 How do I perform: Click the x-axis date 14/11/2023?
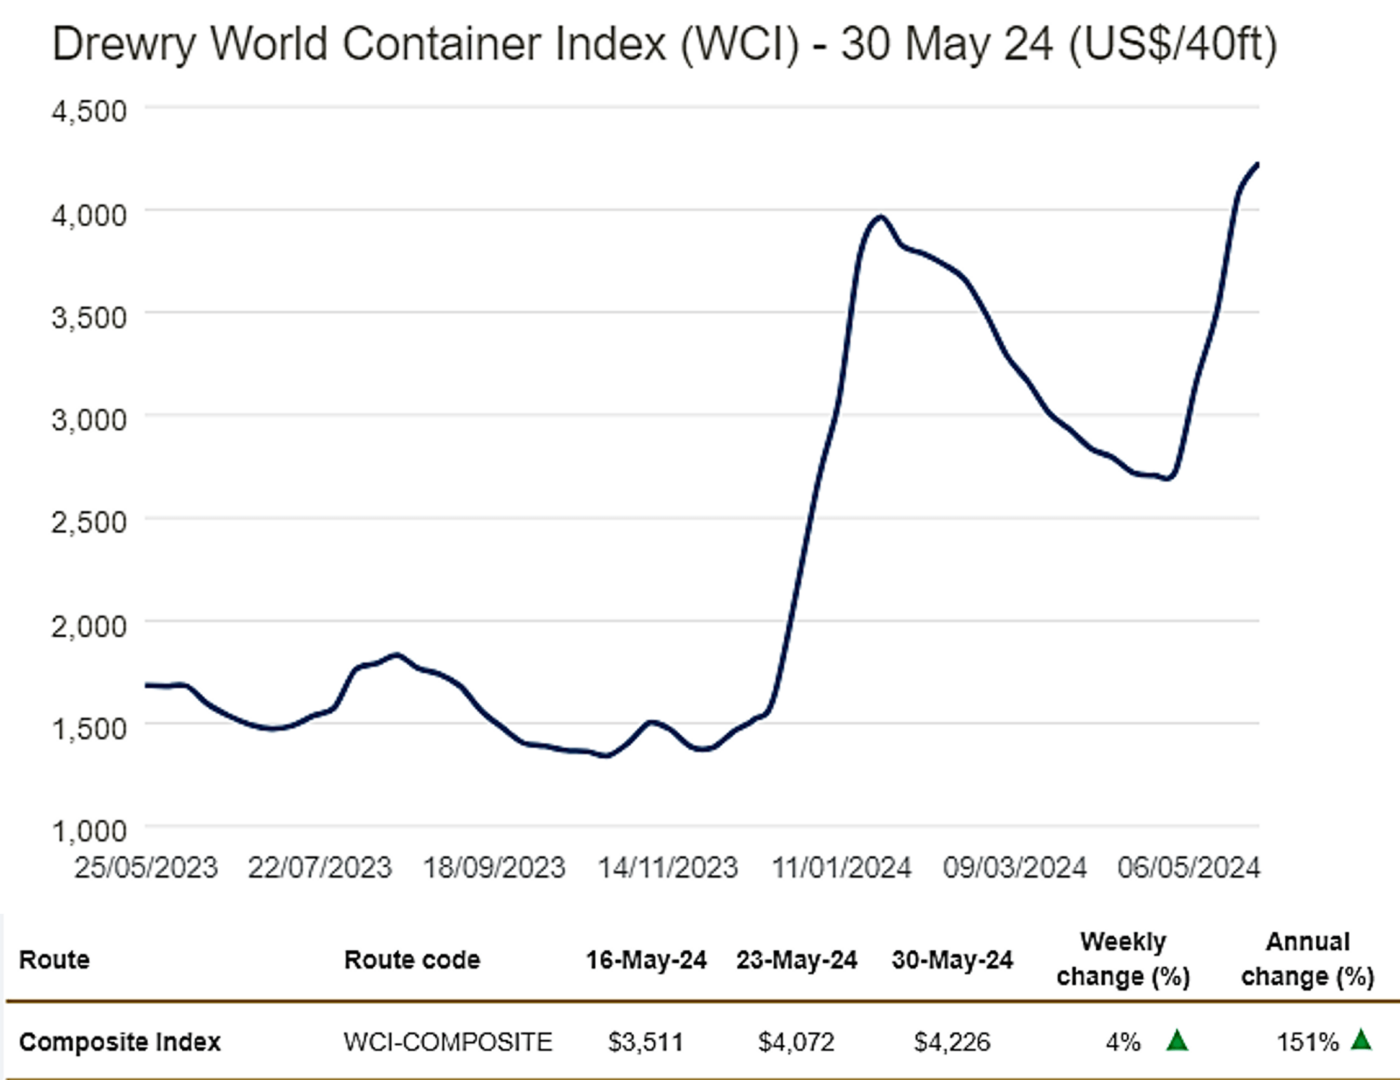pos(668,867)
